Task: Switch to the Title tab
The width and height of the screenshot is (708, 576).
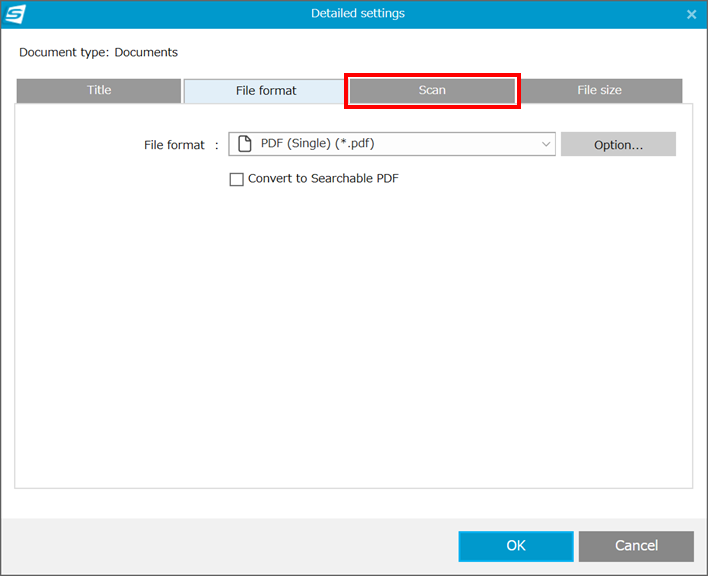Action: coord(99,90)
